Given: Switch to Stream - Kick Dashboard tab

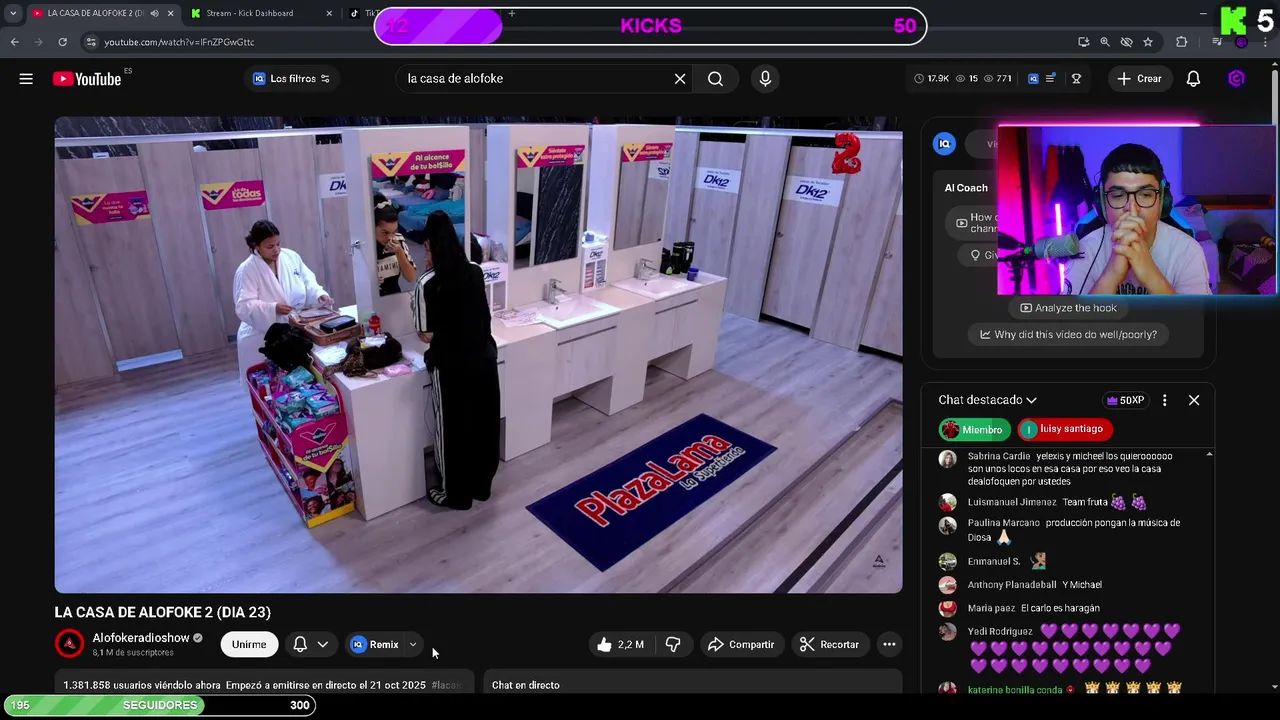Looking at the screenshot, I should pyautogui.click(x=250, y=13).
